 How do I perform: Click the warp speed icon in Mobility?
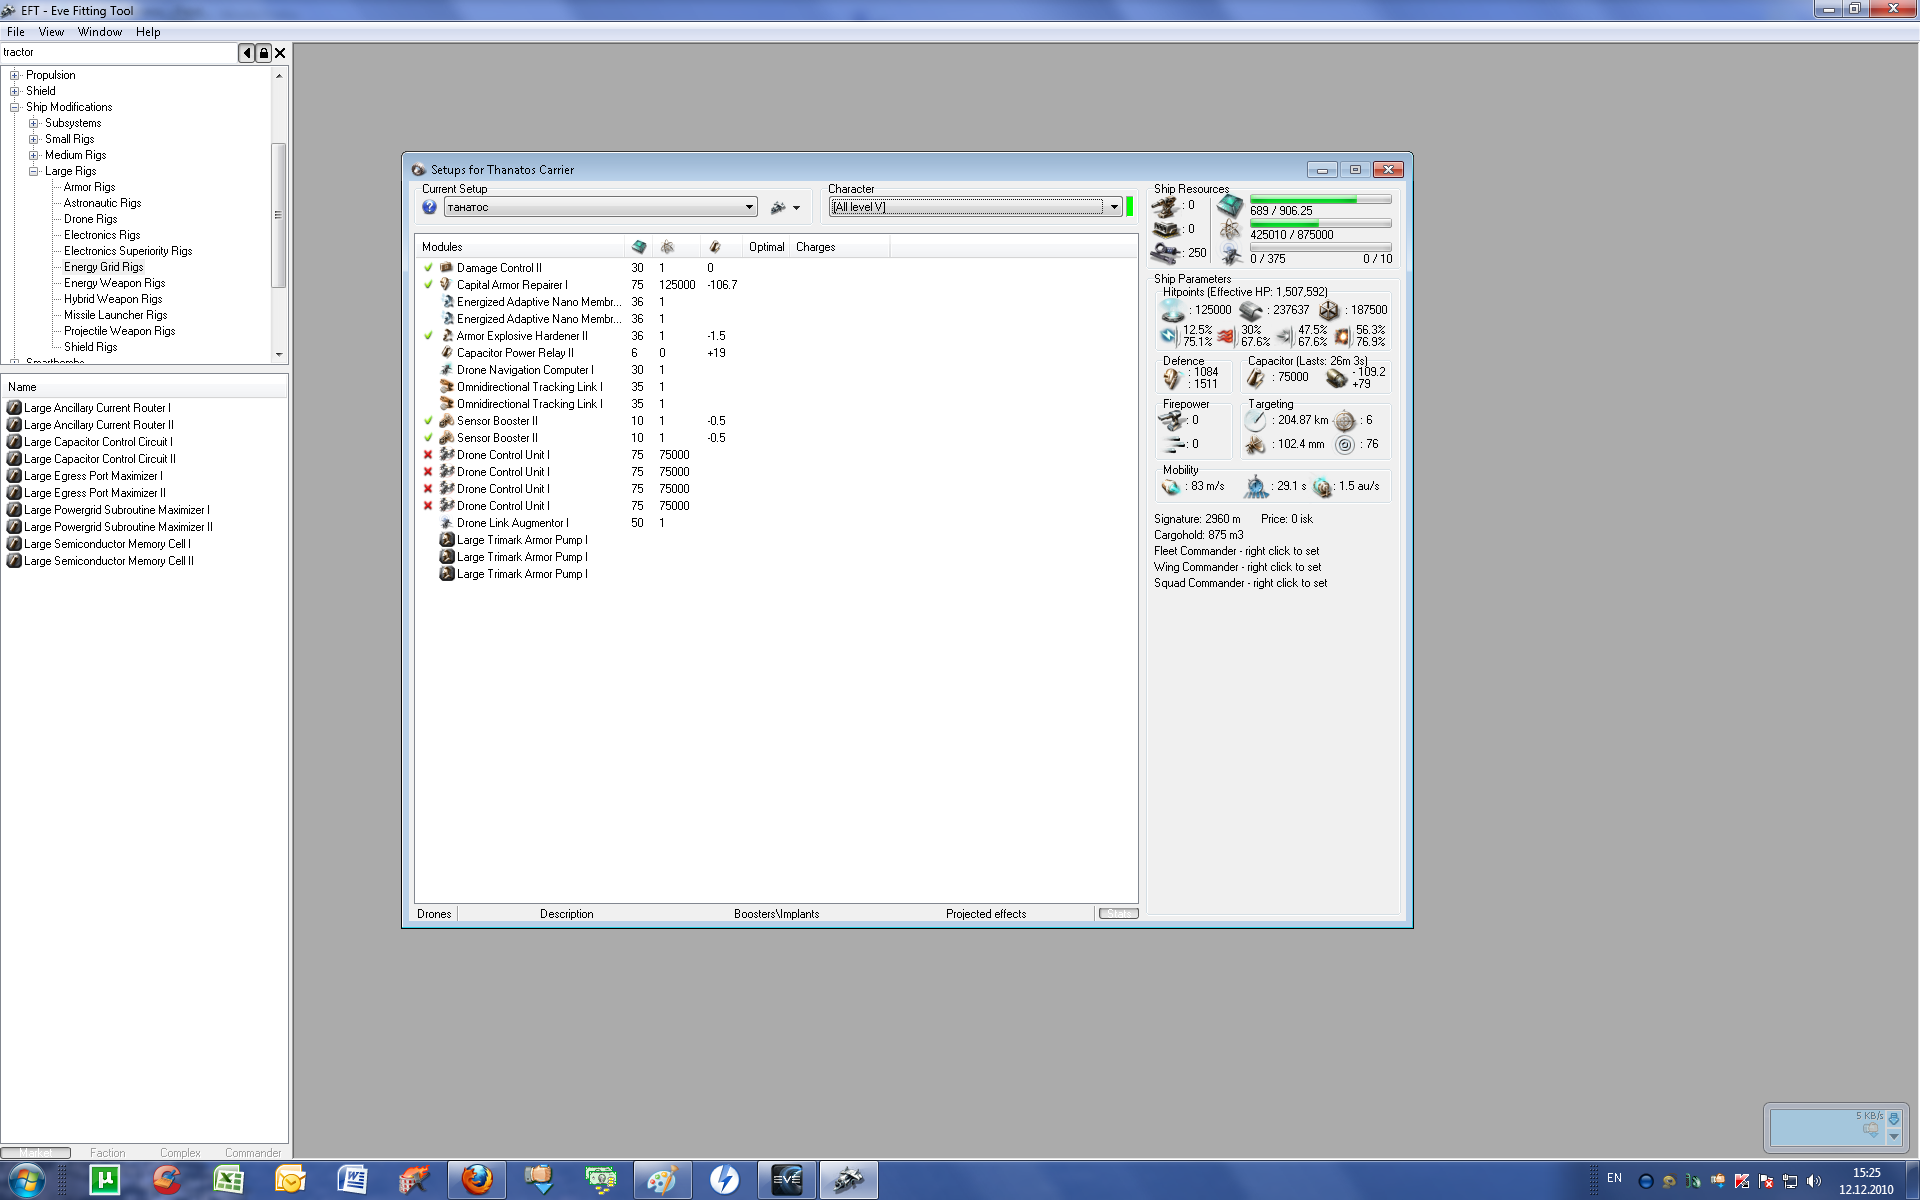(1323, 487)
